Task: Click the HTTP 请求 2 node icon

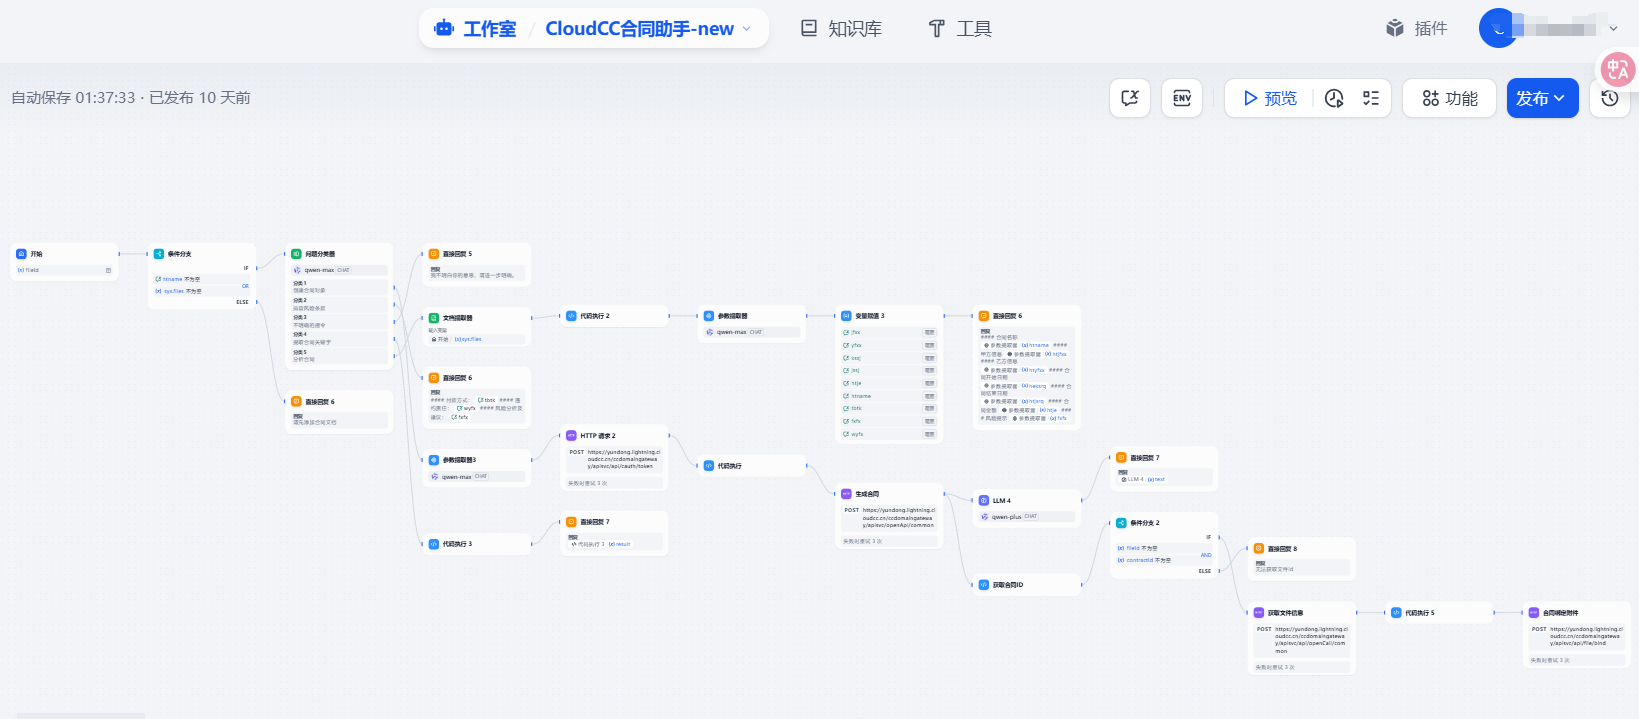Action: tap(571, 436)
